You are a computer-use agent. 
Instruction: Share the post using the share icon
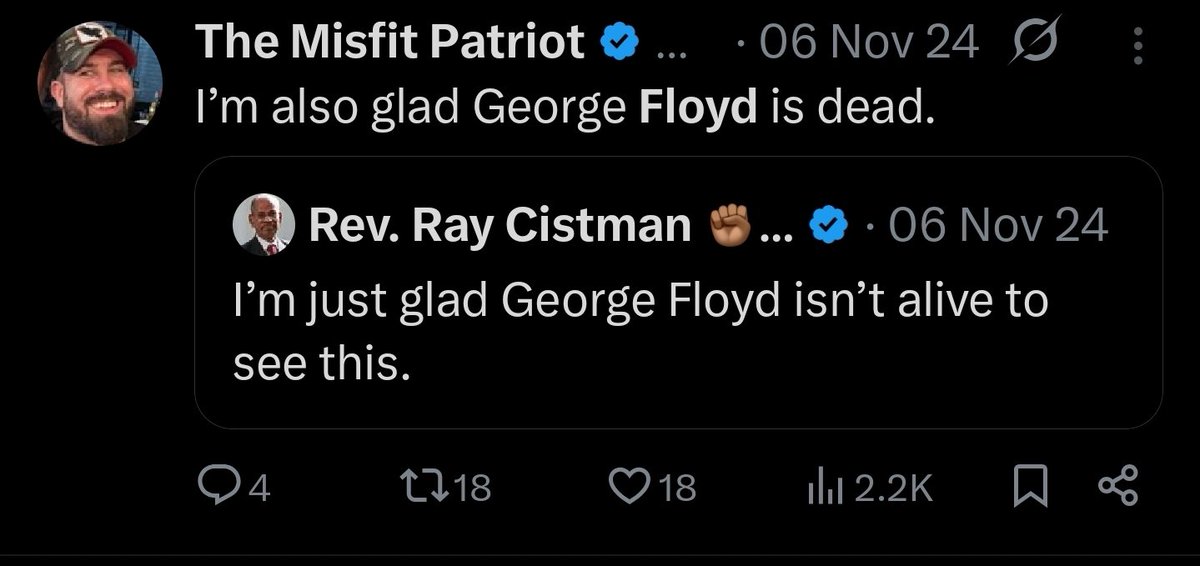click(x=1117, y=487)
